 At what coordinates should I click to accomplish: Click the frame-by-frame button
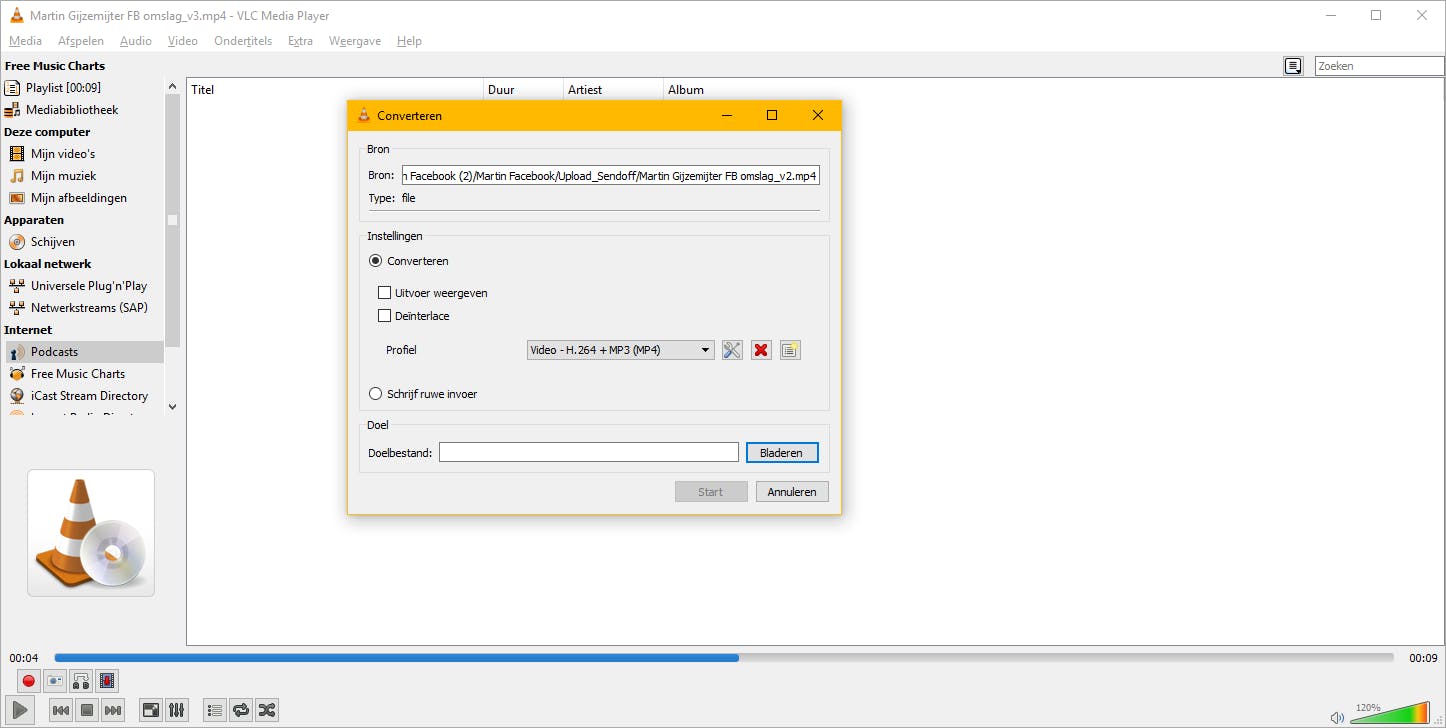[107, 681]
